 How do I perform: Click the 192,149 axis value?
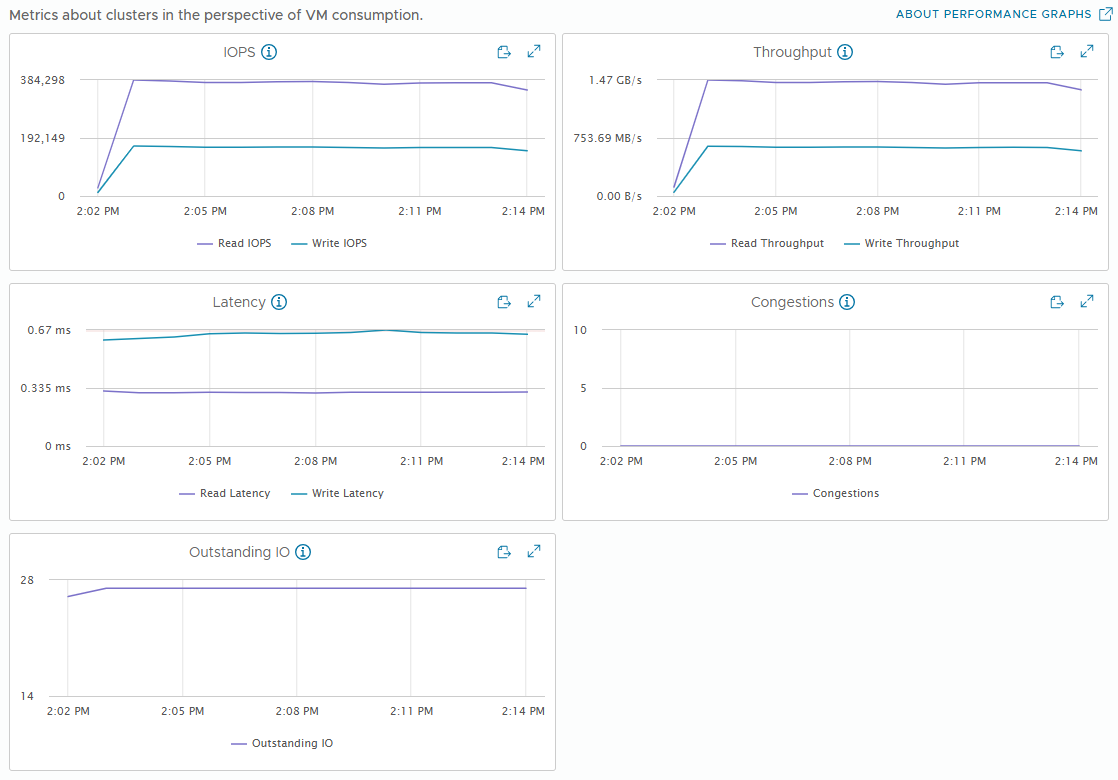pos(43,138)
